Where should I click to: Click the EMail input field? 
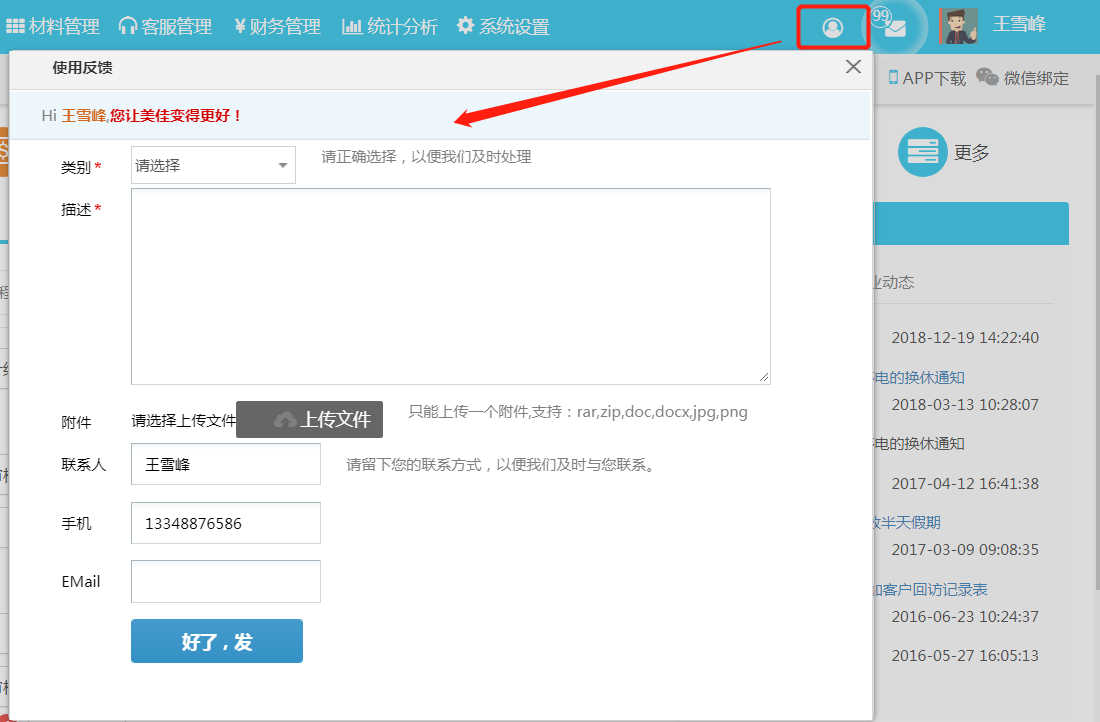coord(225,581)
